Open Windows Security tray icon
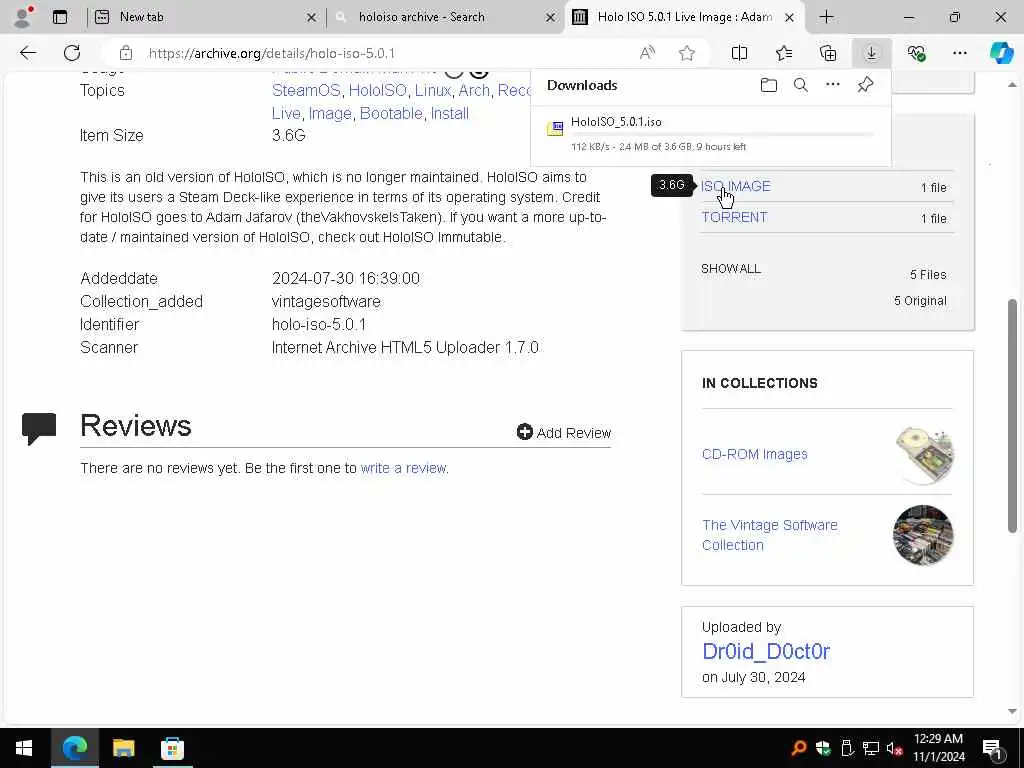The height and width of the screenshot is (768, 1024). tap(823, 748)
